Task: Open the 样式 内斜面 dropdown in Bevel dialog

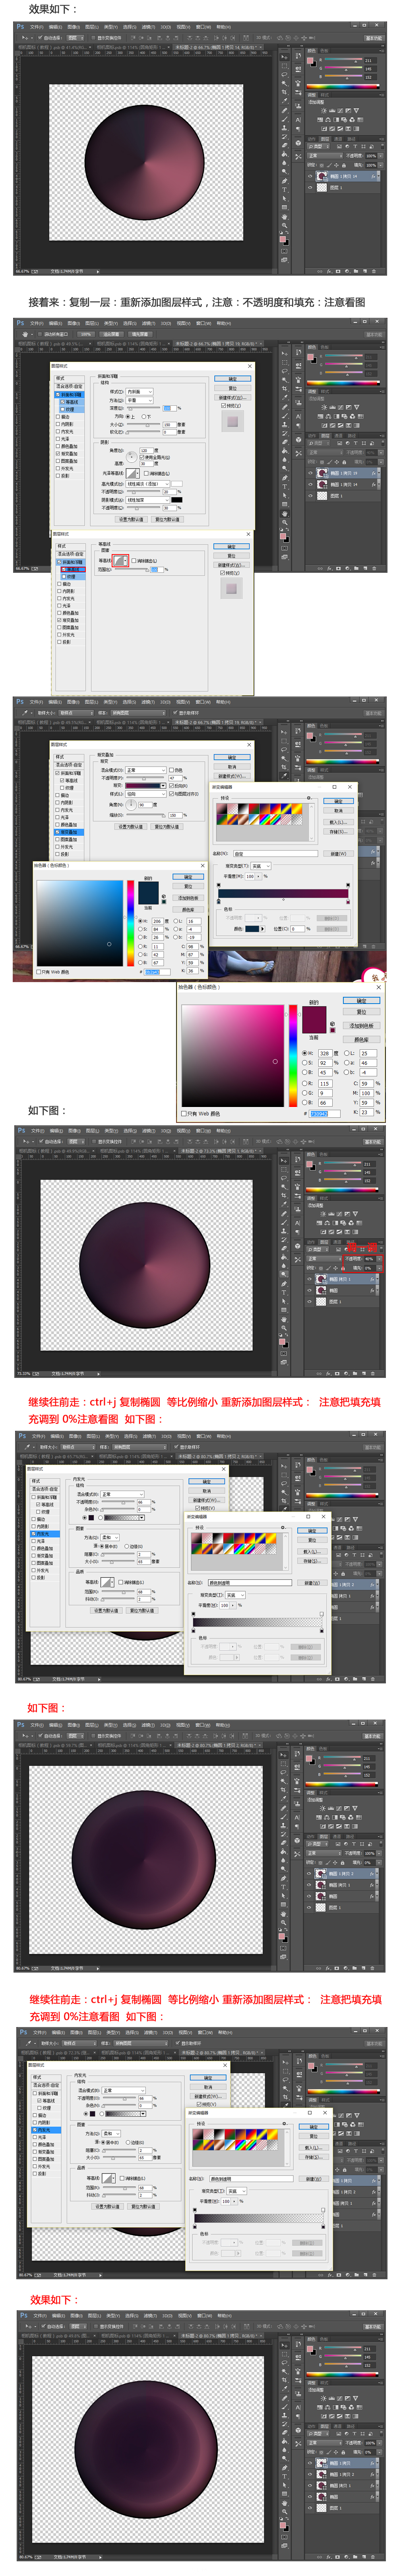Action: 140,392
